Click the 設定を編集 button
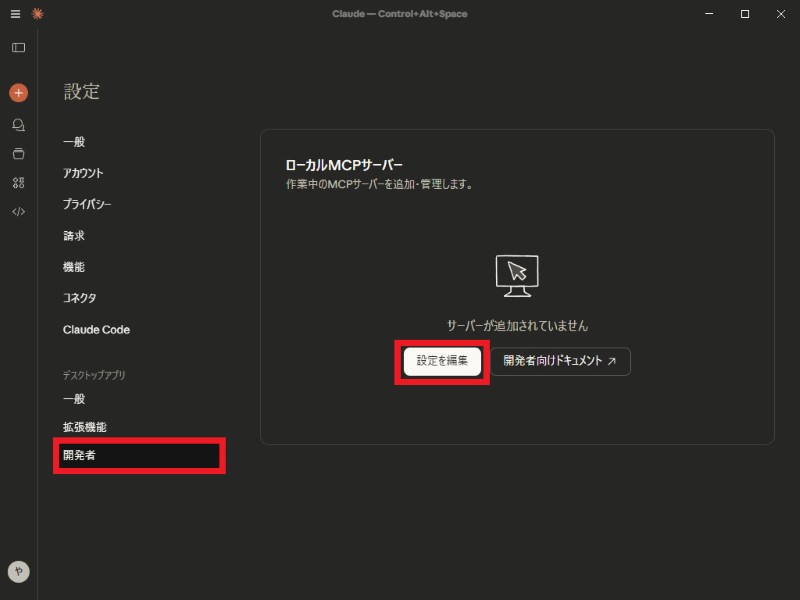This screenshot has height=600, width=800. [x=442, y=361]
